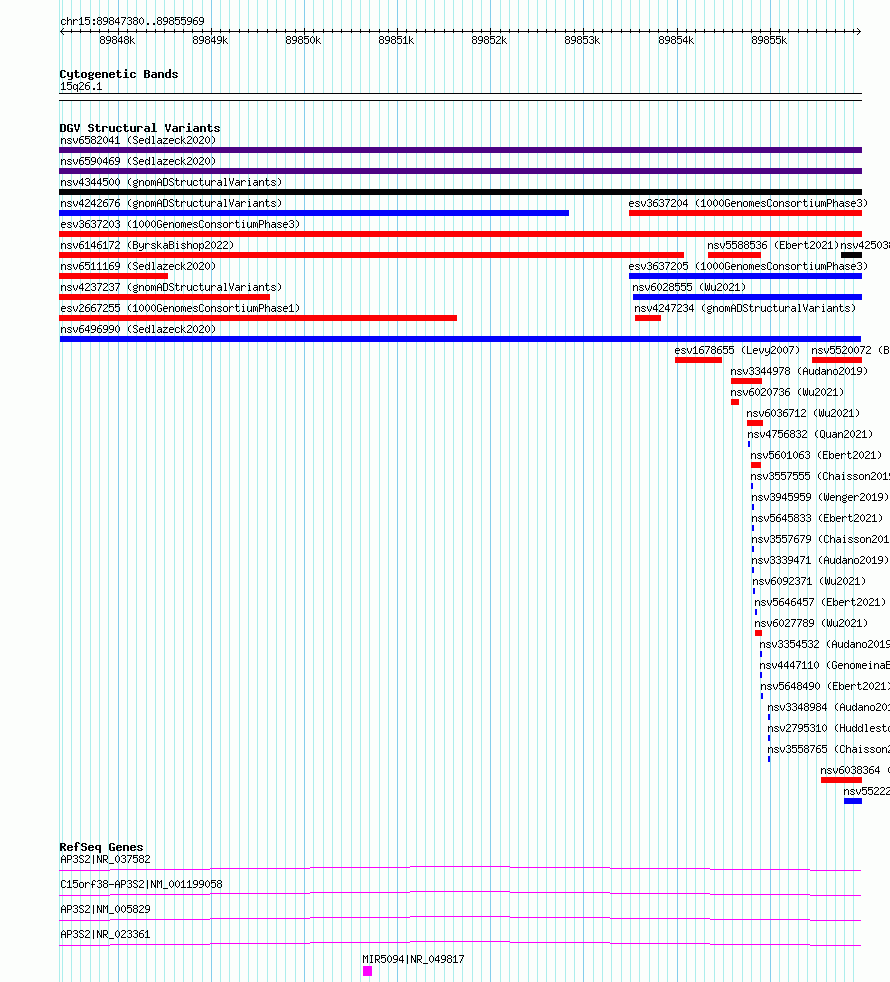The height and width of the screenshot is (982, 890).
Task: Click nsv6036712 (Wu2021) label
Action: point(803,413)
